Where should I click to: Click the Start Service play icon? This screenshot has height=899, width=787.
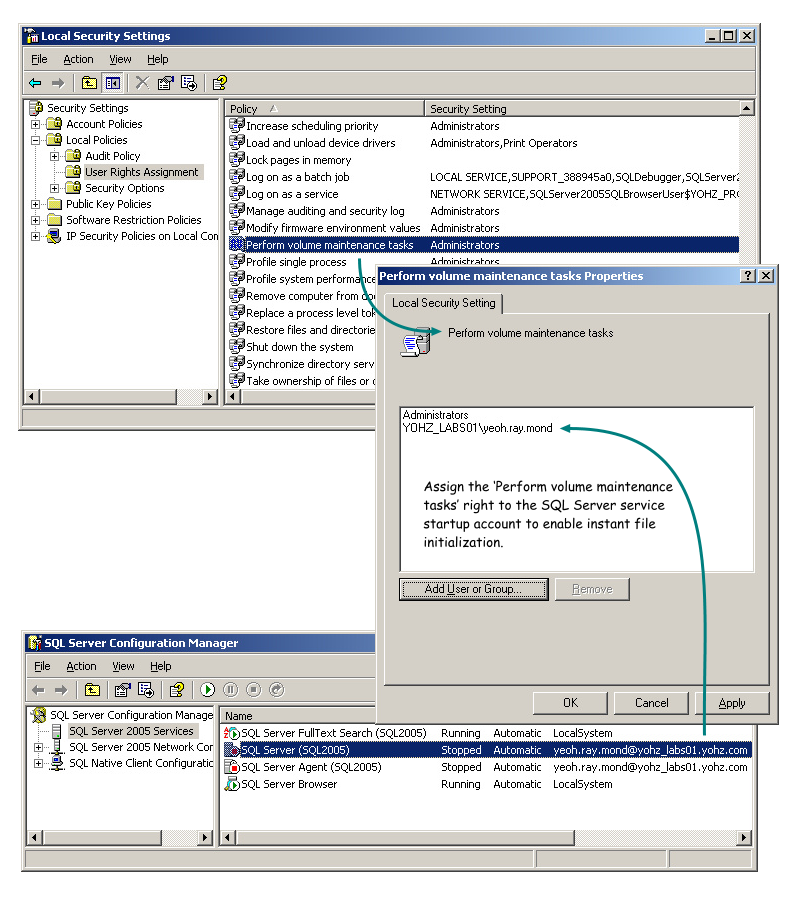tap(207, 690)
